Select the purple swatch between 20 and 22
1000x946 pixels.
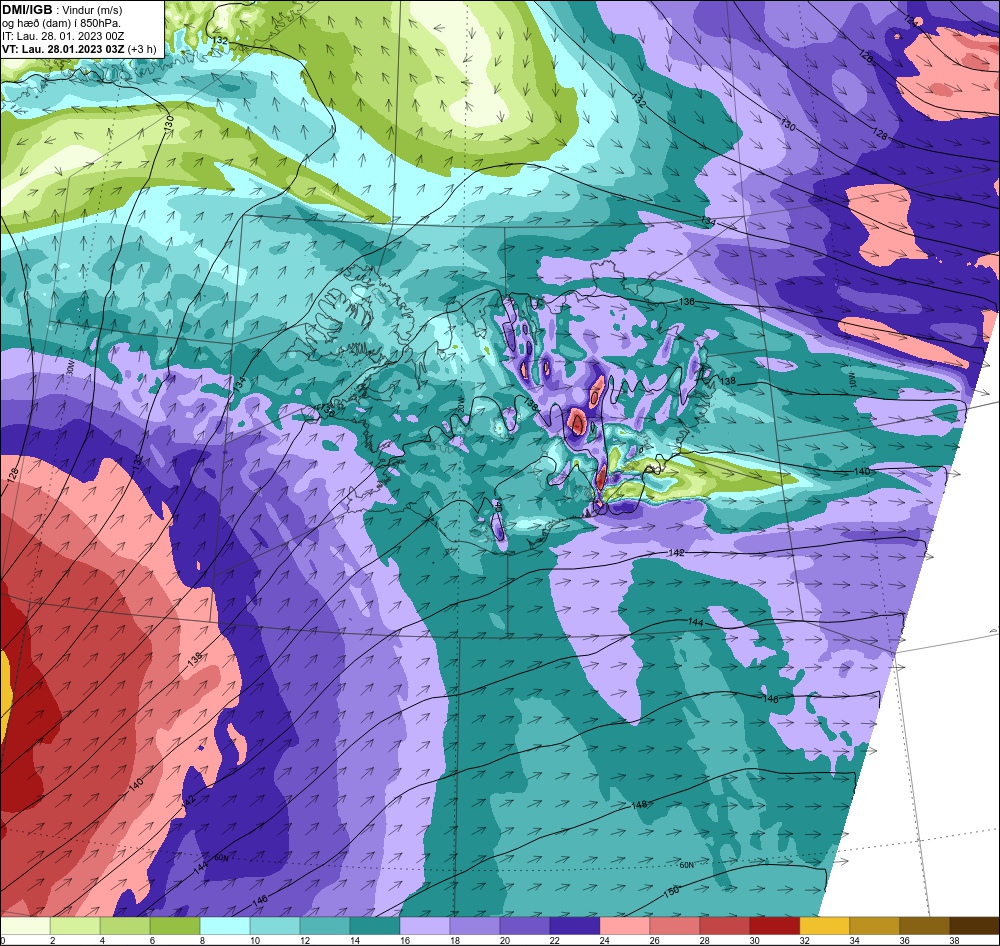click(x=525, y=926)
